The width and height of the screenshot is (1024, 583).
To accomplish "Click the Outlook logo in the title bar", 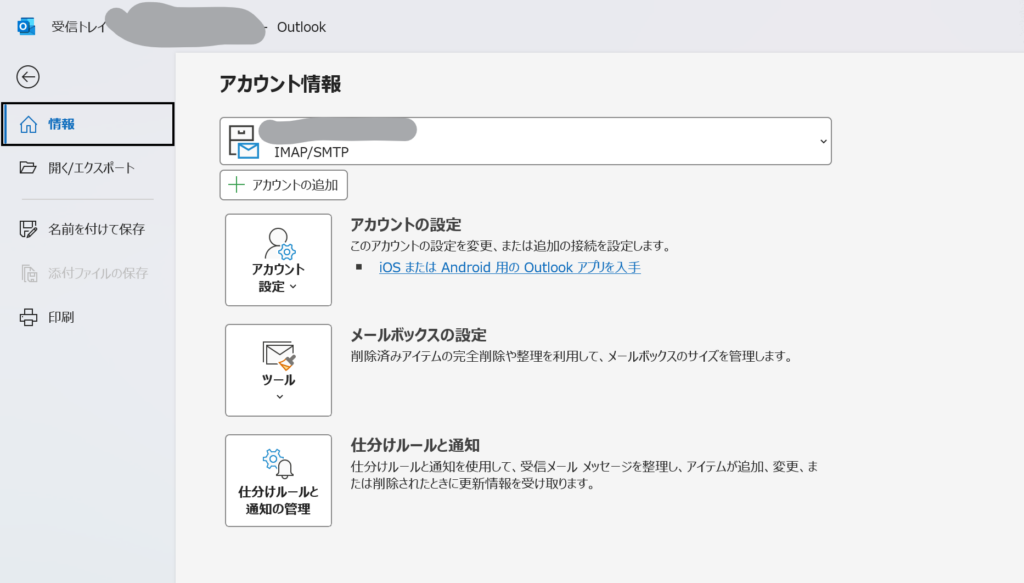I will click(x=26, y=27).
